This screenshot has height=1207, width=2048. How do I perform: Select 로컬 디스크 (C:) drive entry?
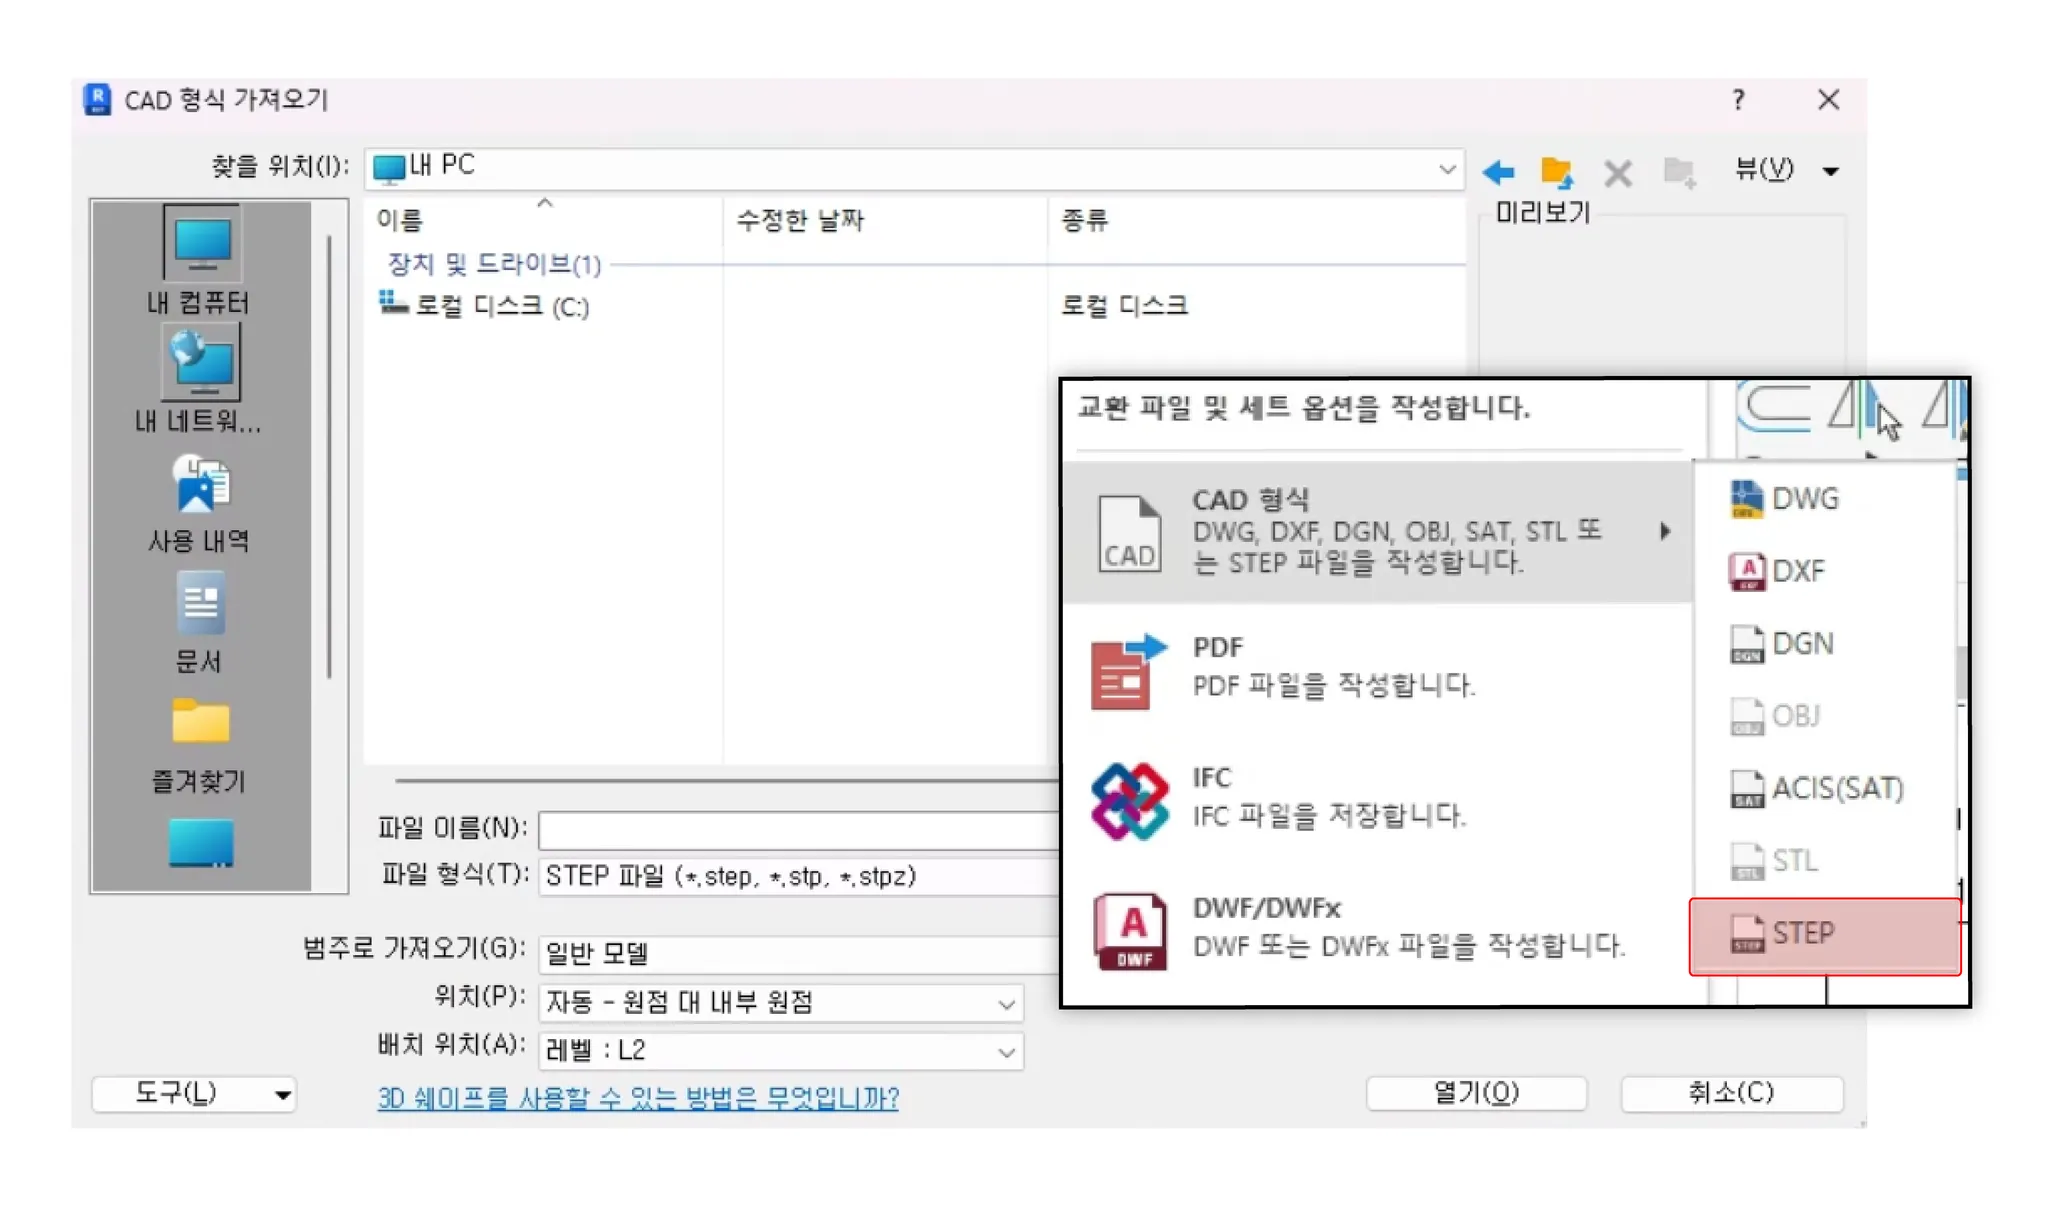pyautogui.click(x=500, y=306)
